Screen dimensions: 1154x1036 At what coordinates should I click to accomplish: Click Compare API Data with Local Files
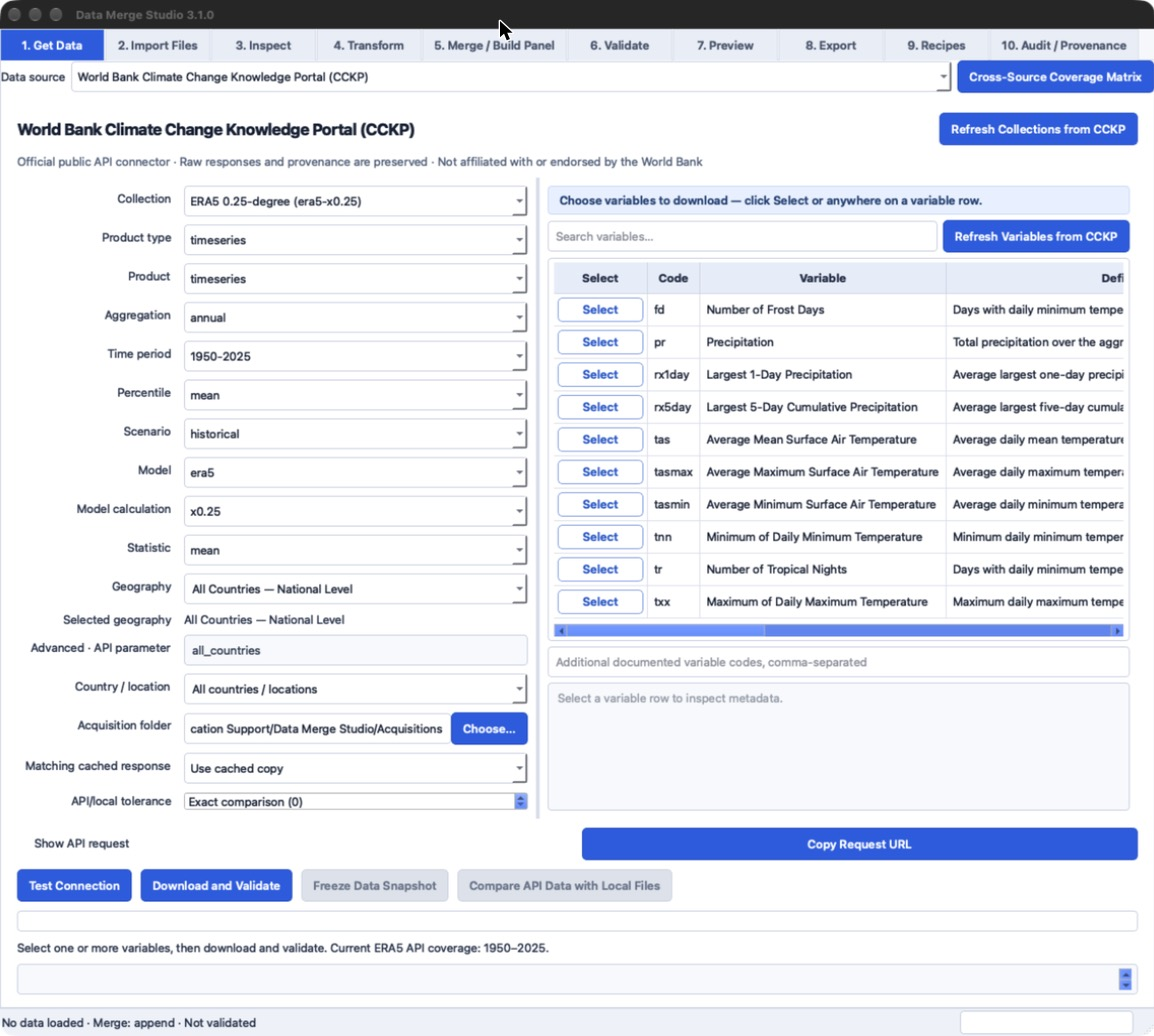tap(564, 885)
